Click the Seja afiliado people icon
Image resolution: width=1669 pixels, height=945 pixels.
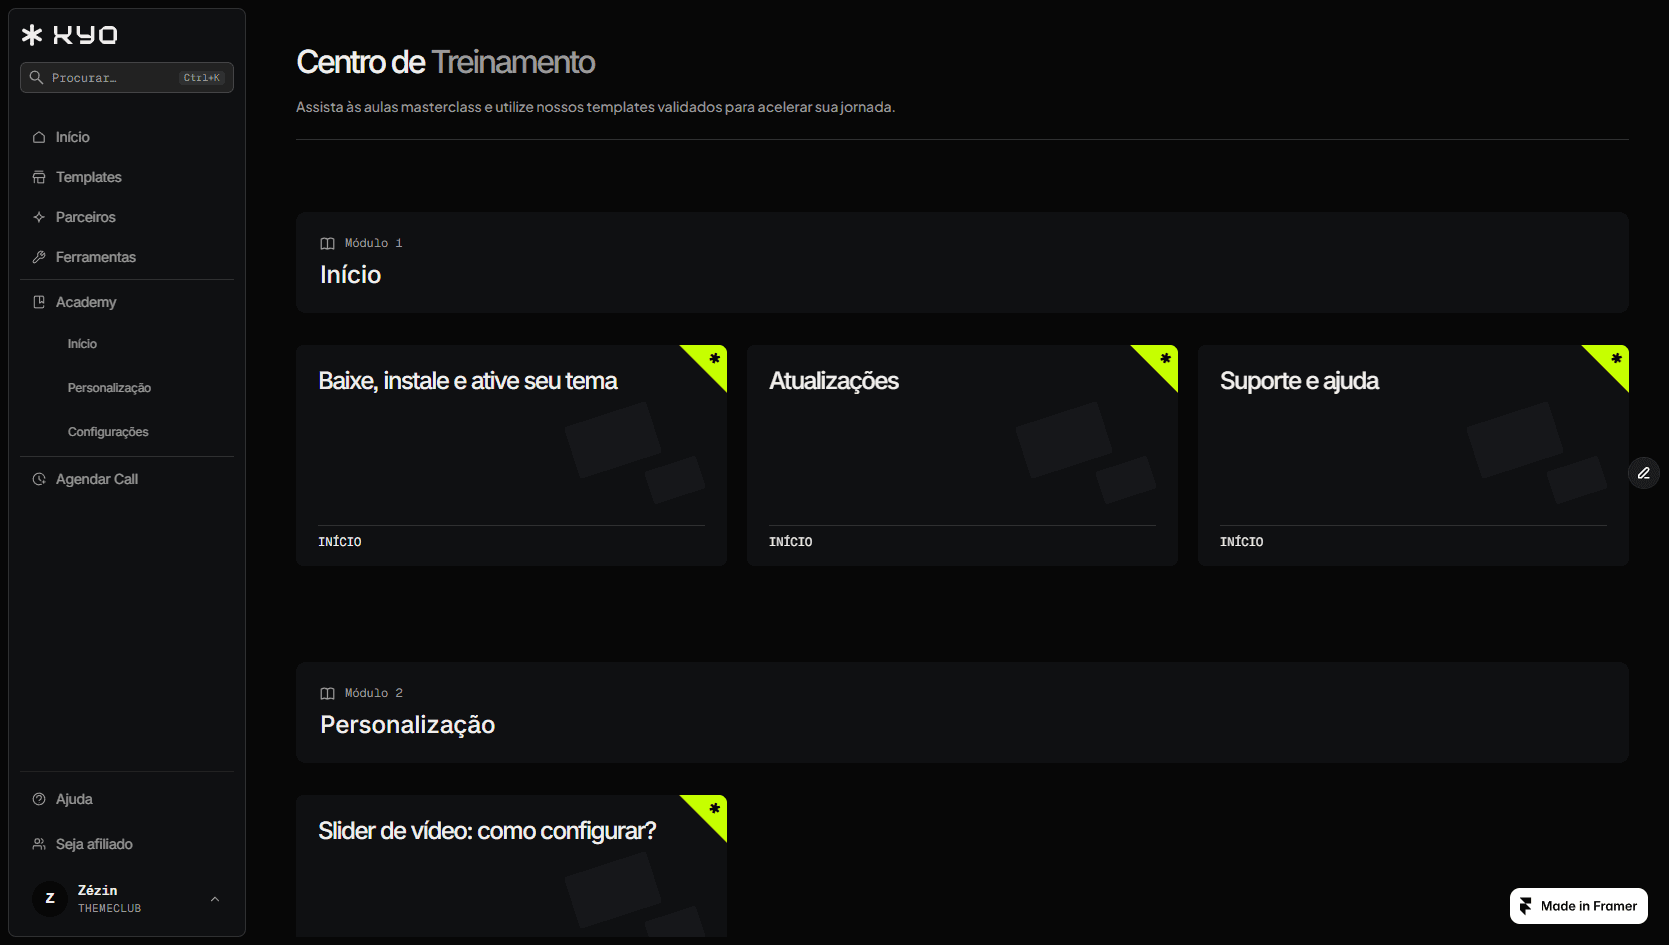point(39,844)
